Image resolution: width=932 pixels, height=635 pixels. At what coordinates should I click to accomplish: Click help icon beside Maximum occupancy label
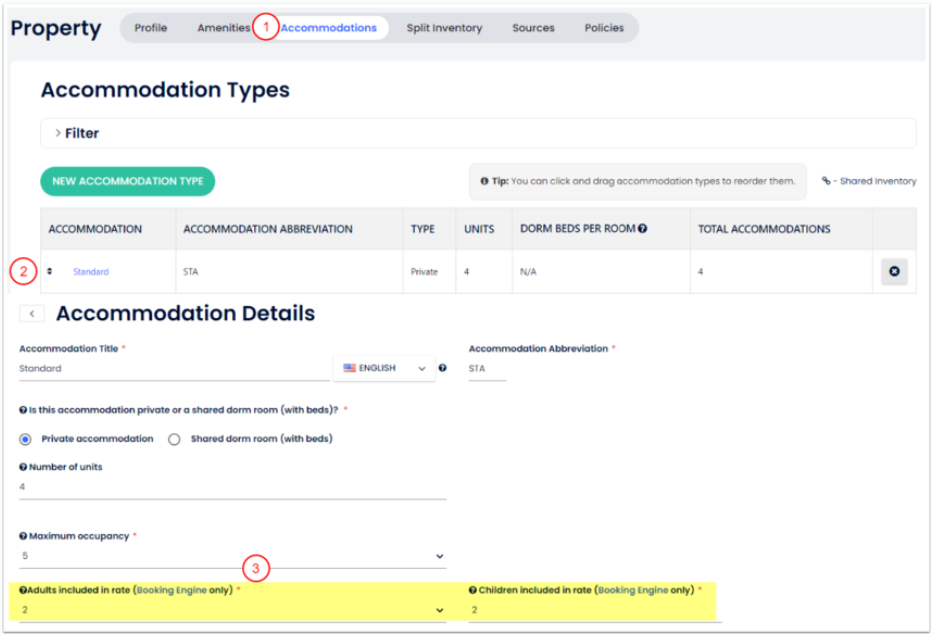[x=23, y=536]
